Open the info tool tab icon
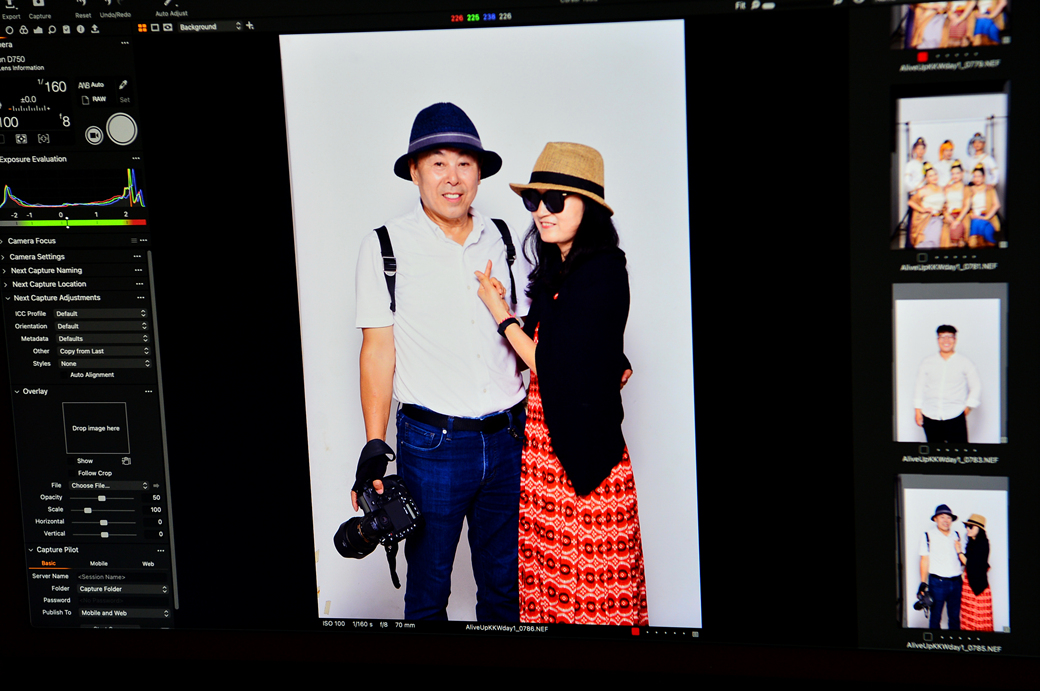Image resolution: width=1040 pixels, height=691 pixels. [80, 29]
